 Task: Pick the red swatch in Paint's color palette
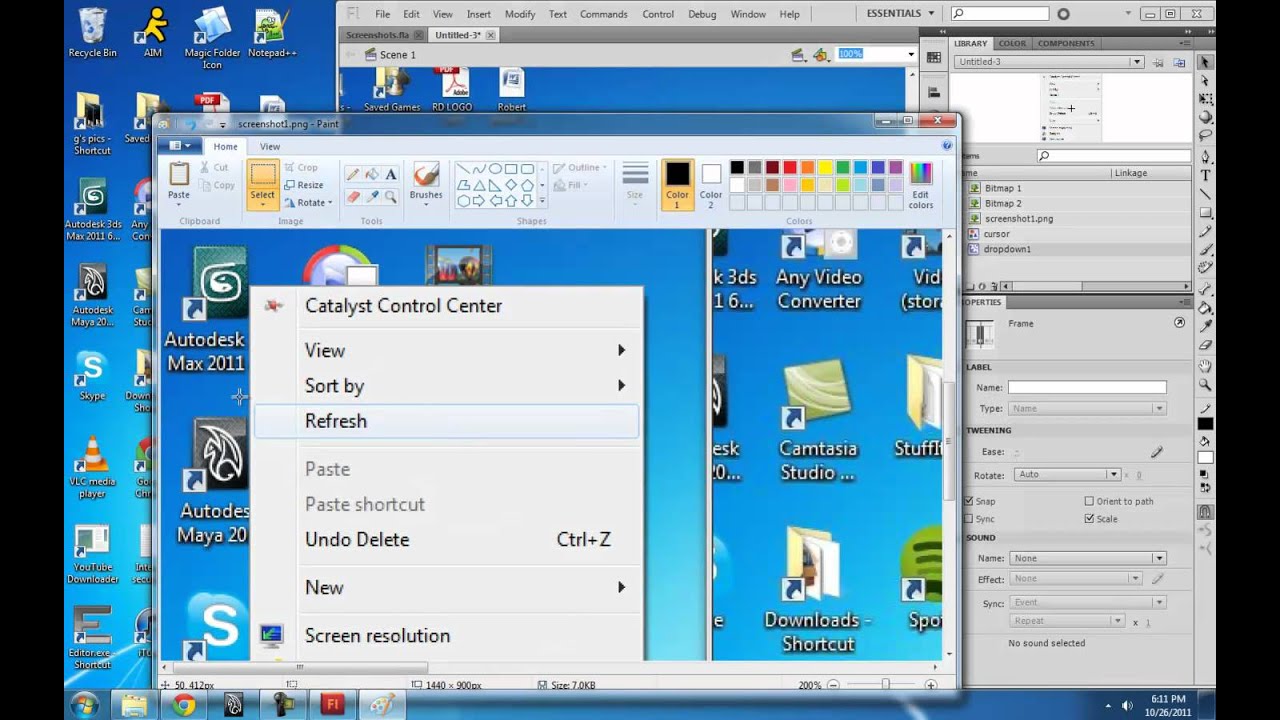[x=790, y=168]
